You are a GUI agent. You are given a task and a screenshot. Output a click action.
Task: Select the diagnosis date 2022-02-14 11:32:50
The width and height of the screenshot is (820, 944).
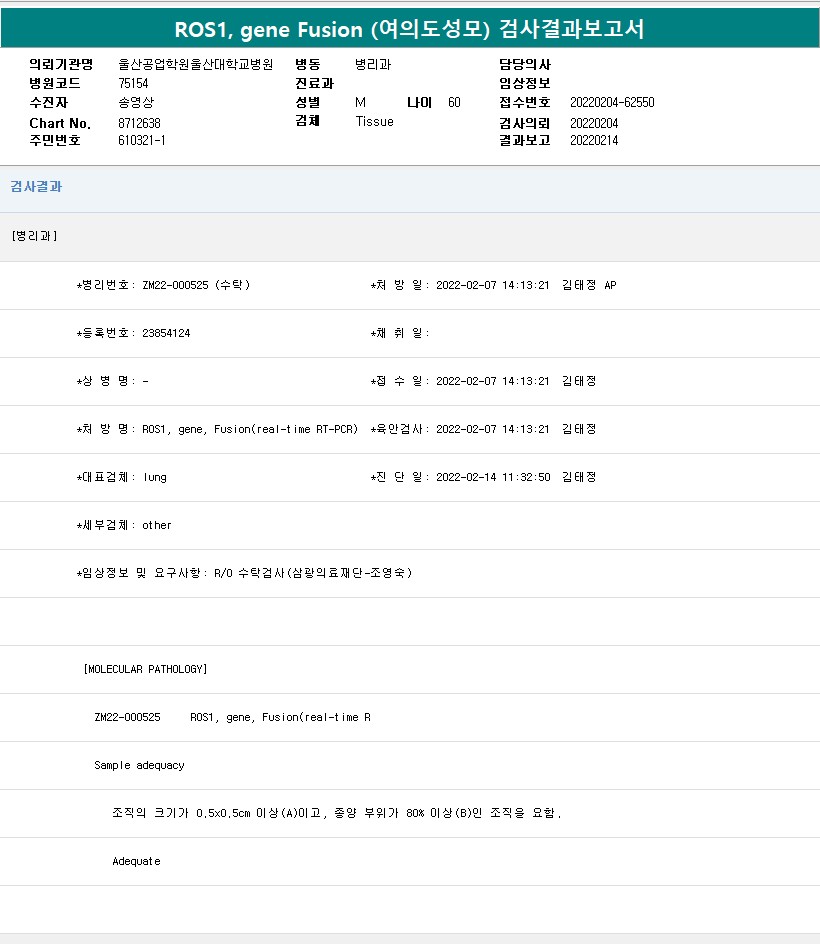coord(493,477)
